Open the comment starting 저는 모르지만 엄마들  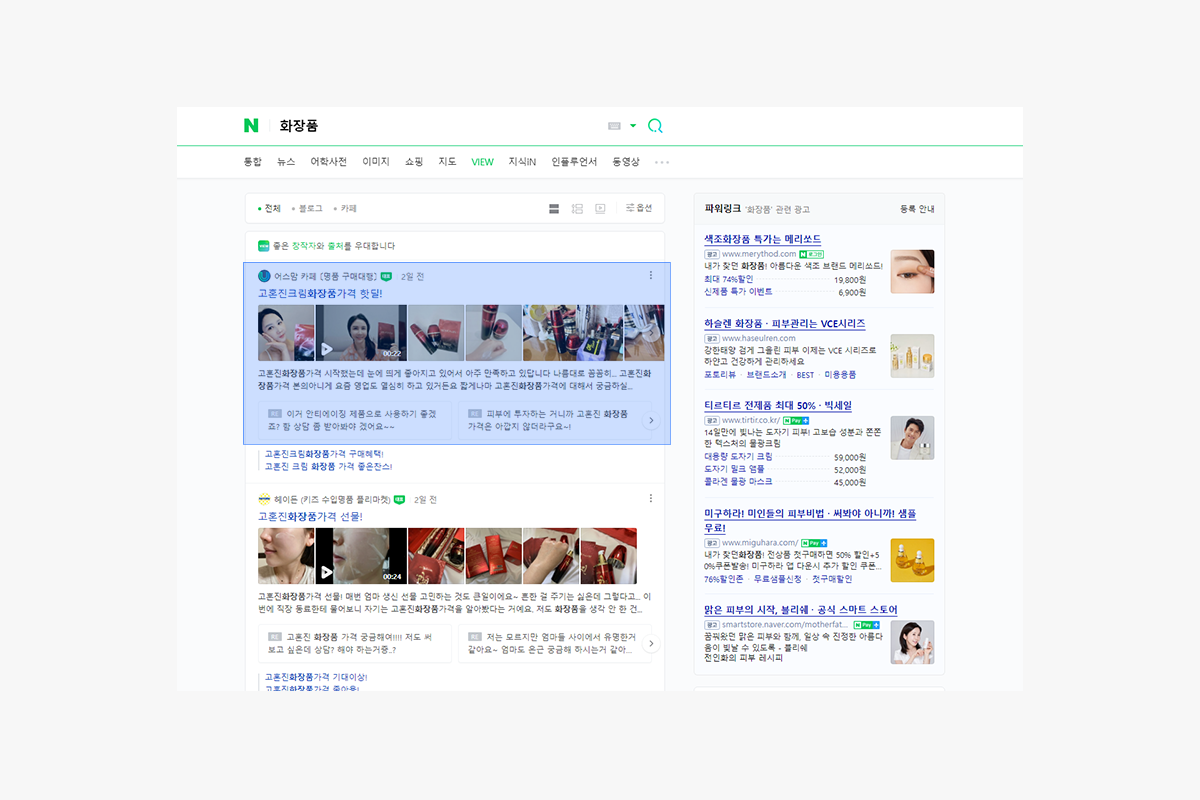(x=555, y=643)
